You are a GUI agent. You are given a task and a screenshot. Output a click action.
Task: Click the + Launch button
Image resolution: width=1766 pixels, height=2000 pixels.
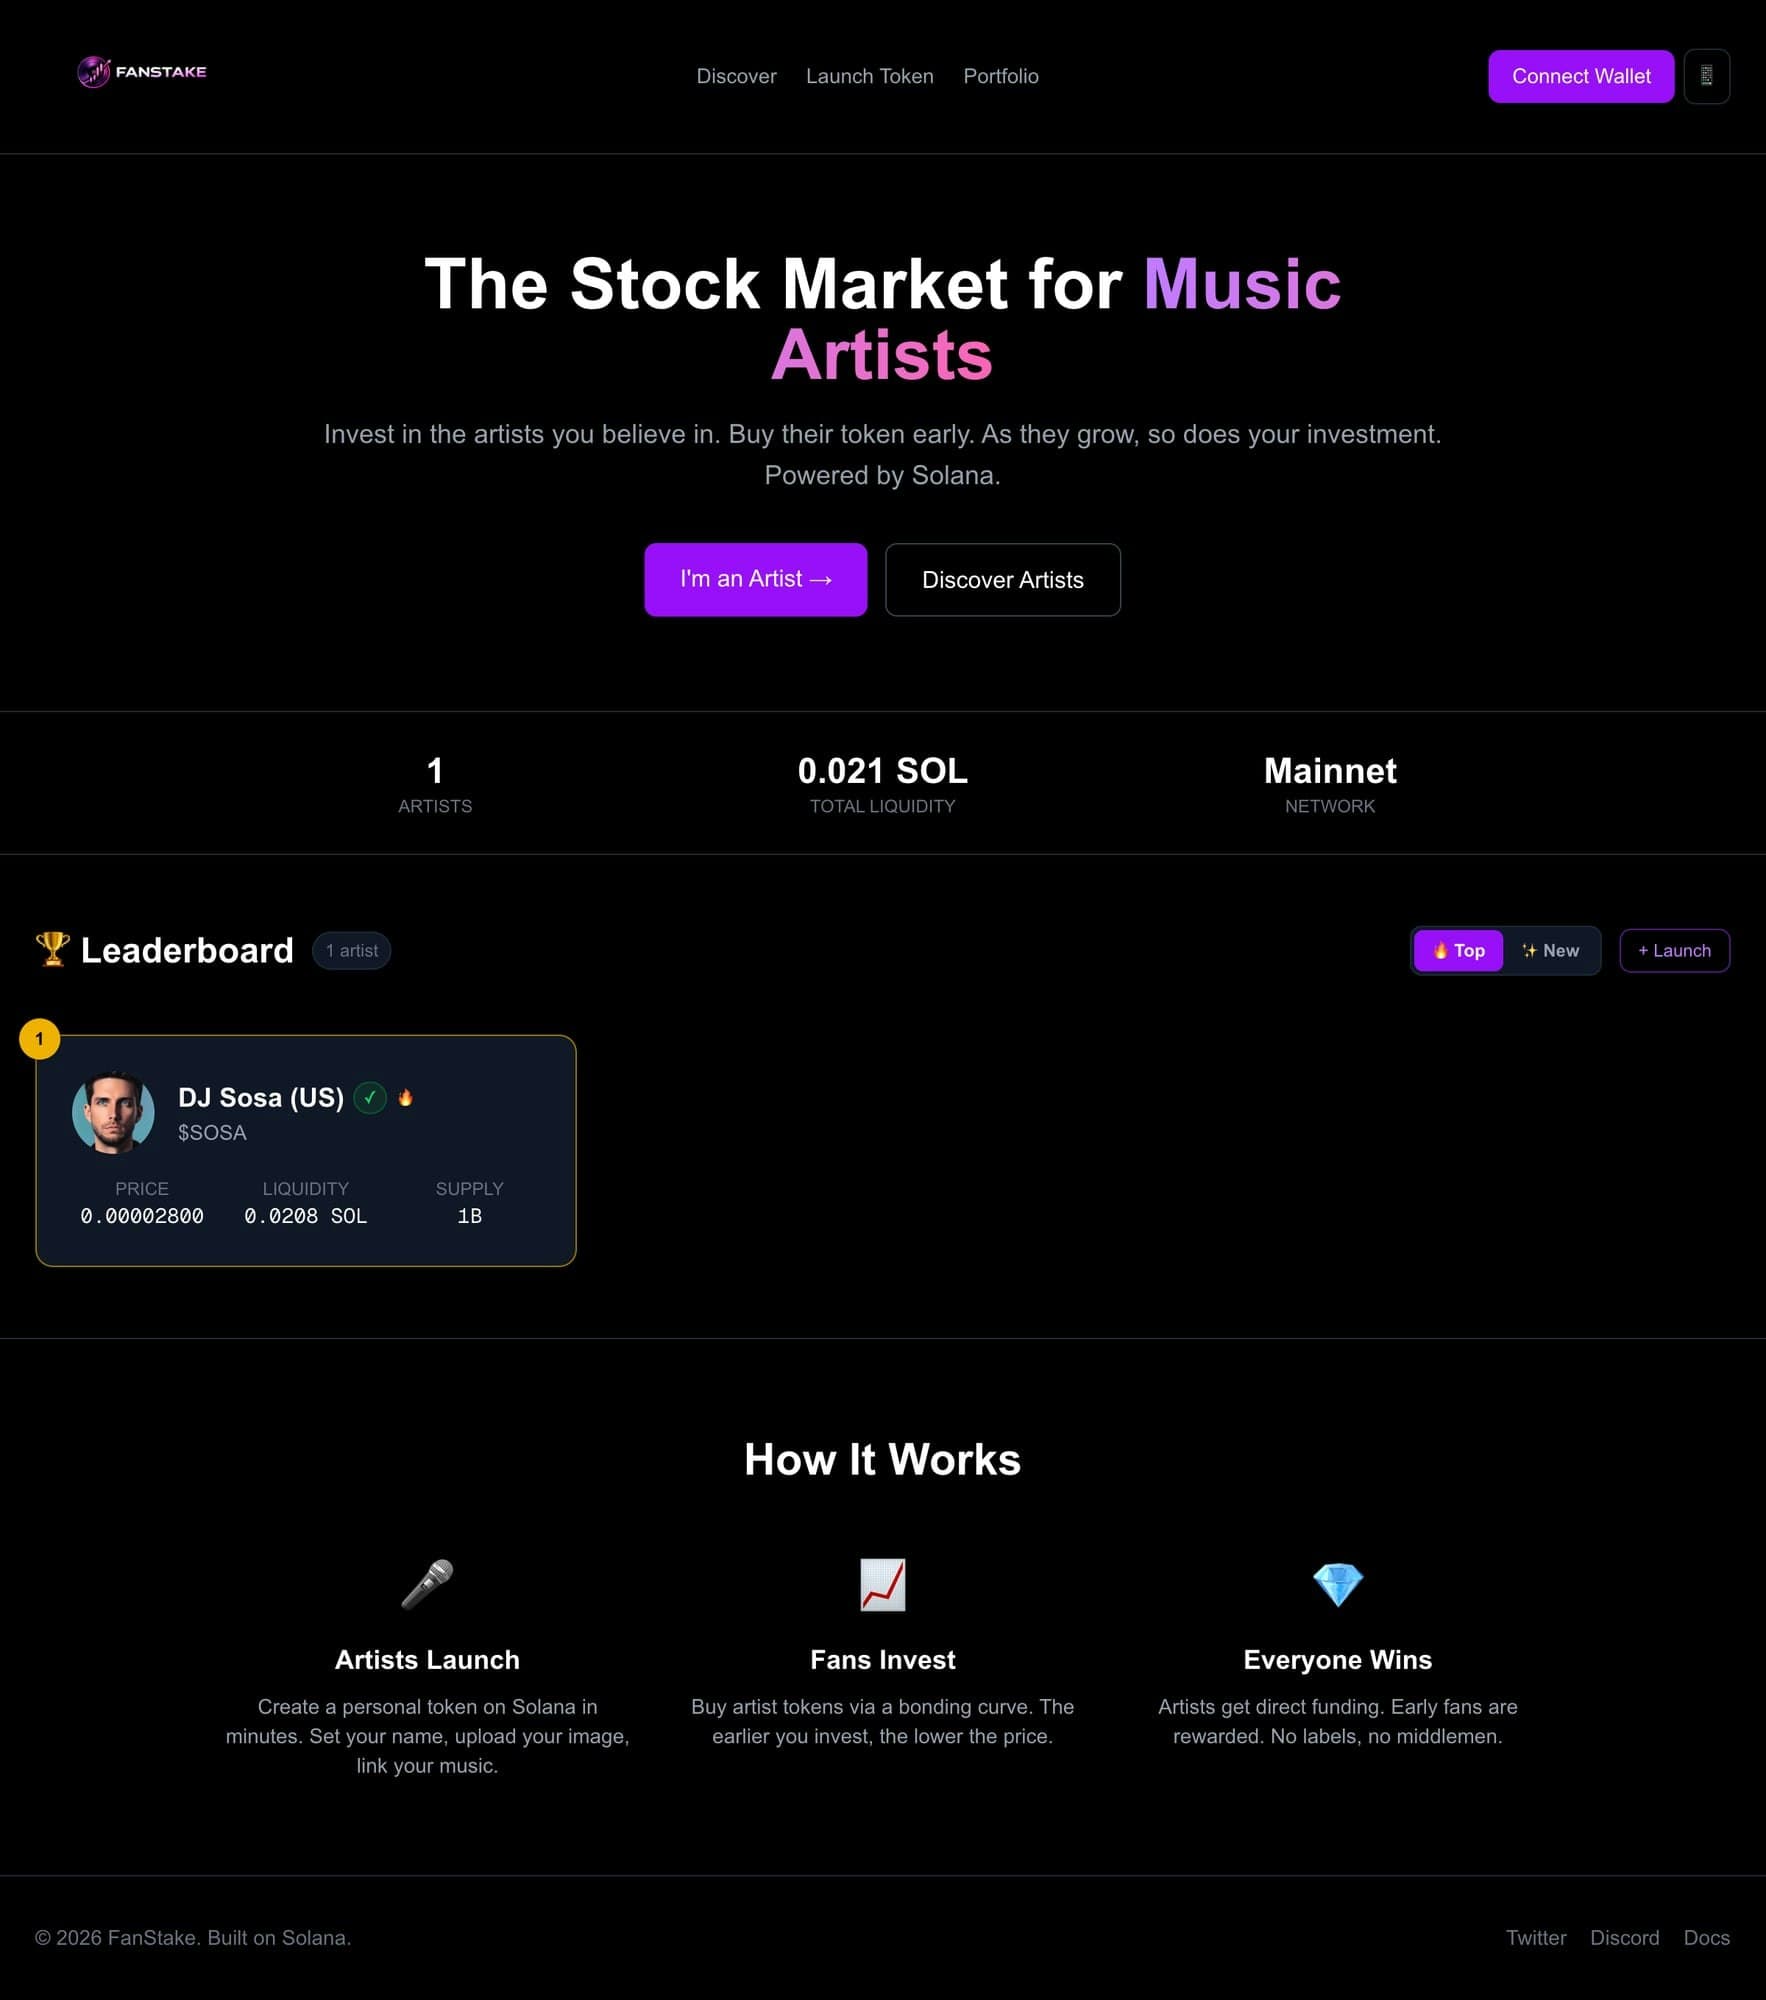[x=1674, y=950]
